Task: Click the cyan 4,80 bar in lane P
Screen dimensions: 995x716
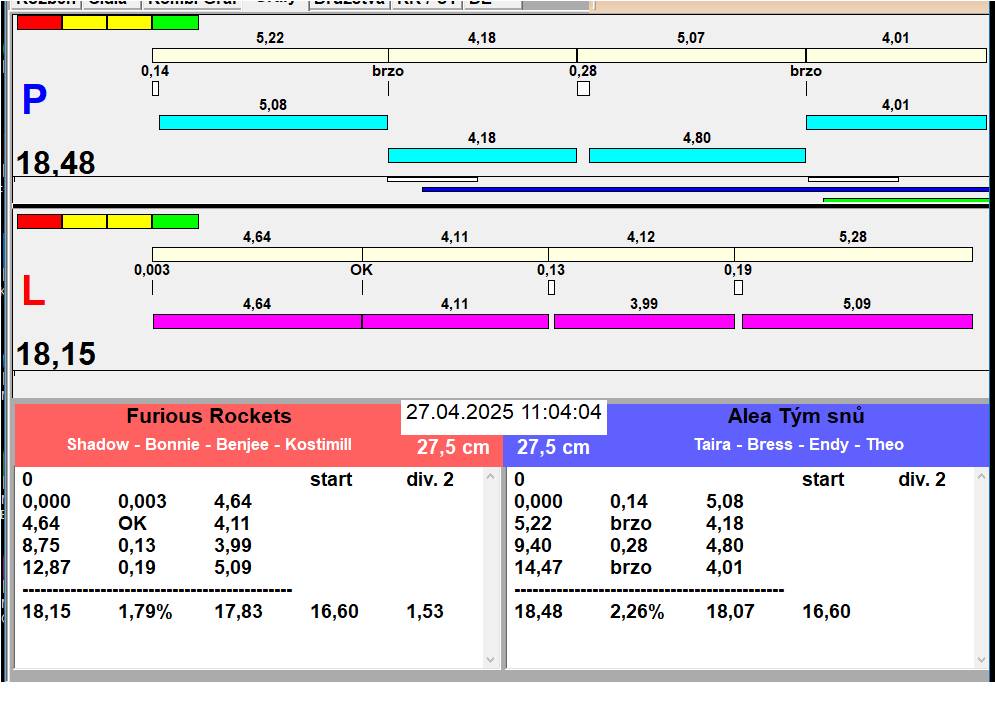Action: coord(697,155)
